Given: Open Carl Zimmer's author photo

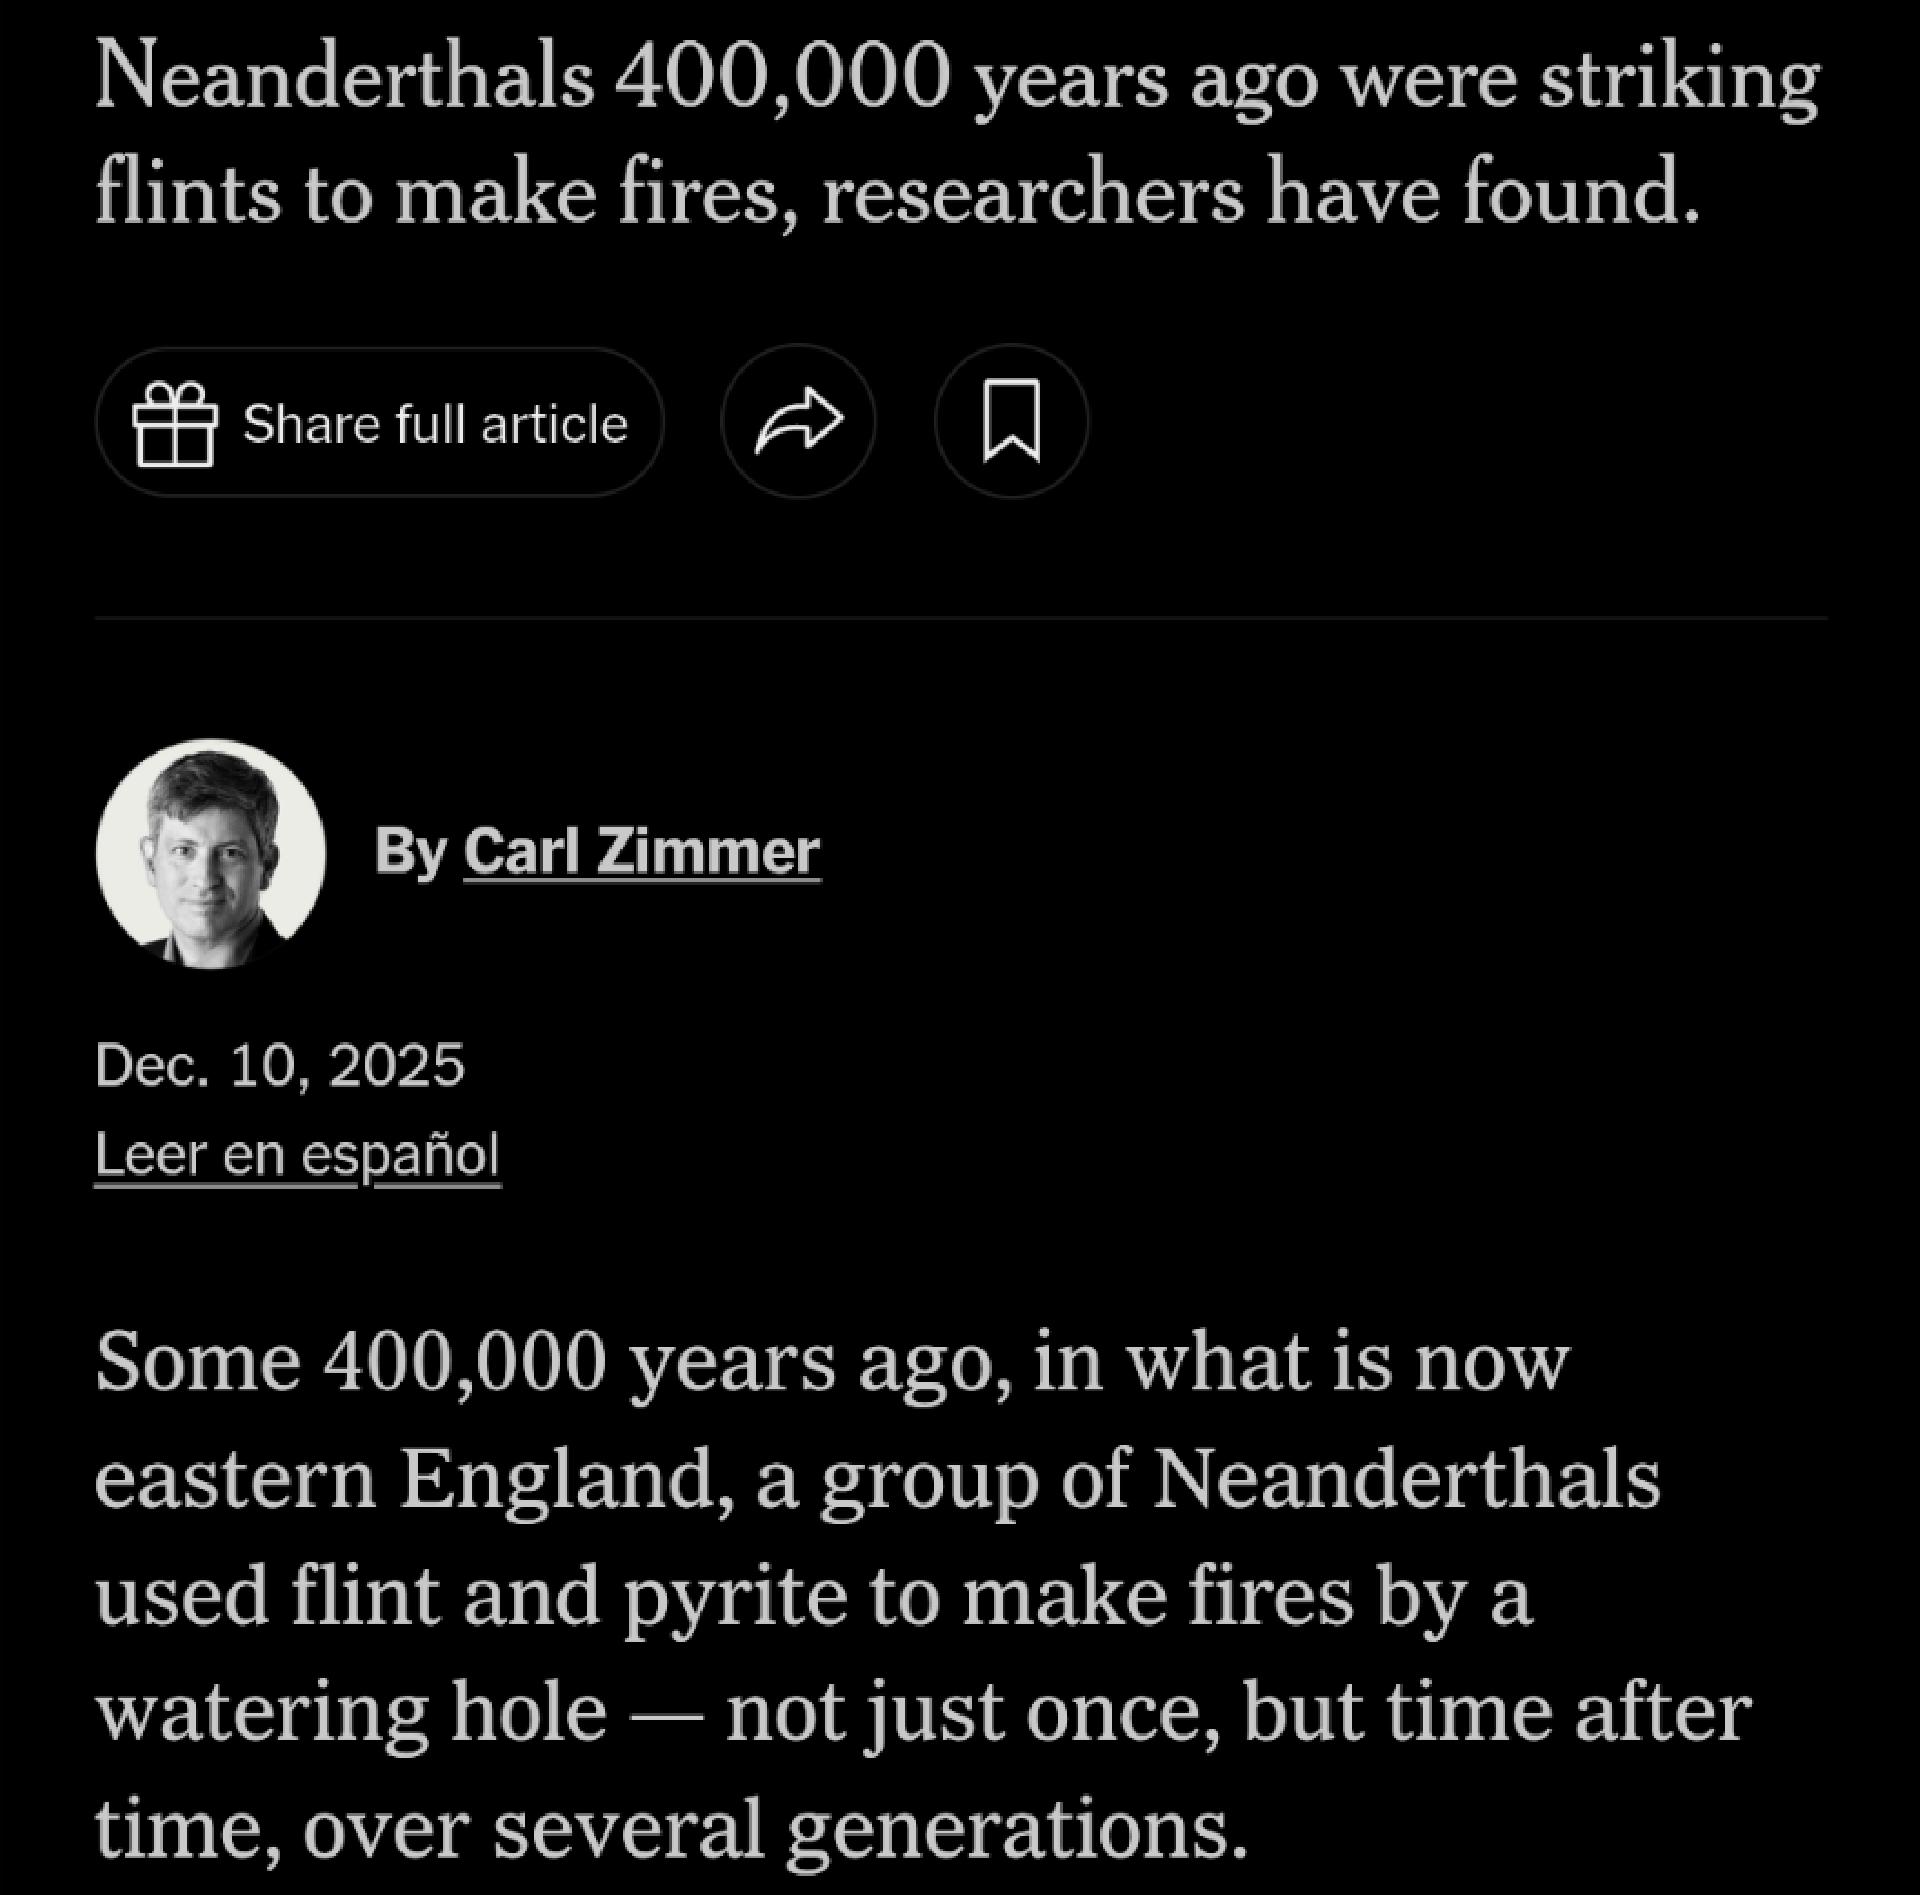Looking at the screenshot, I should [211, 854].
